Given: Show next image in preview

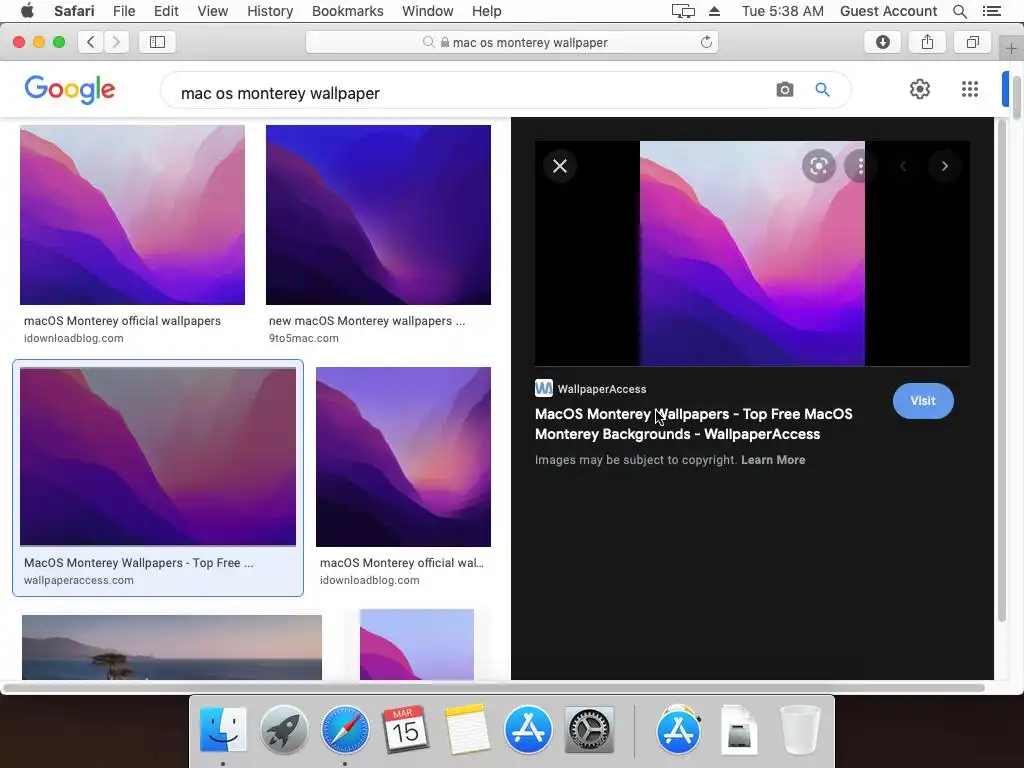Looking at the screenshot, I should (x=944, y=166).
